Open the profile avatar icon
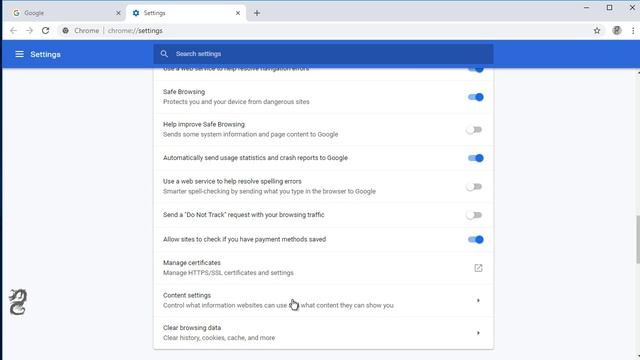The height and width of the screenshot is (360, 640). (x=617, y=31)
